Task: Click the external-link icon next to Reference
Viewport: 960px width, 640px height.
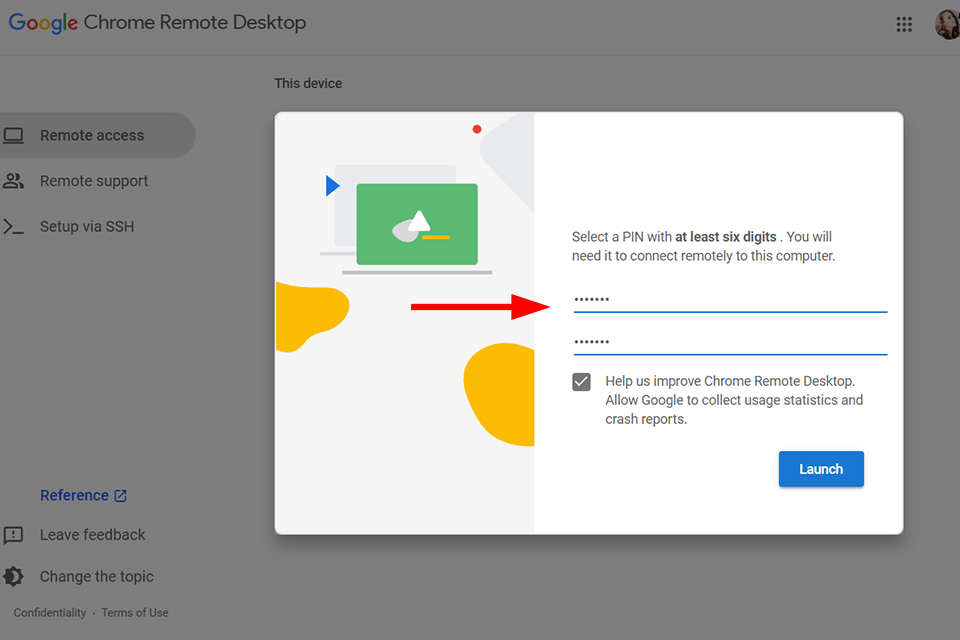Action: tap(121, 496)
